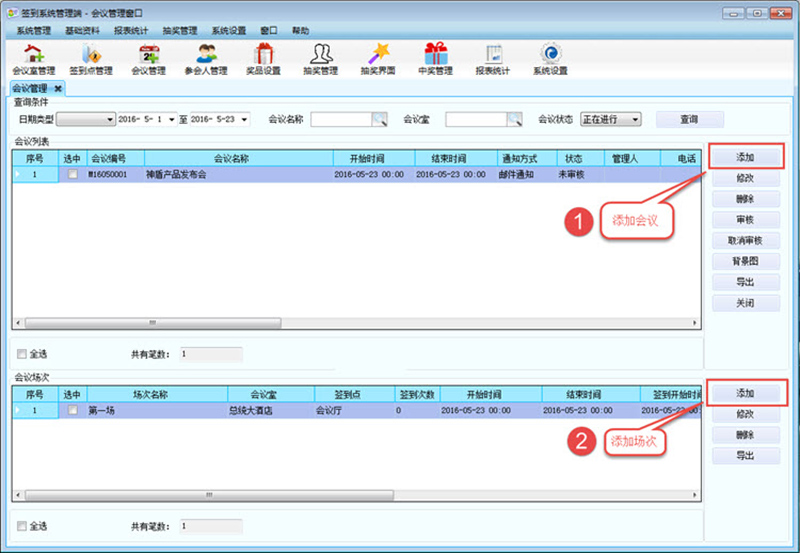Open the 抽奖管理 menu in menu bar
This screenshot has width=800, height=553.
click(180, 31)
